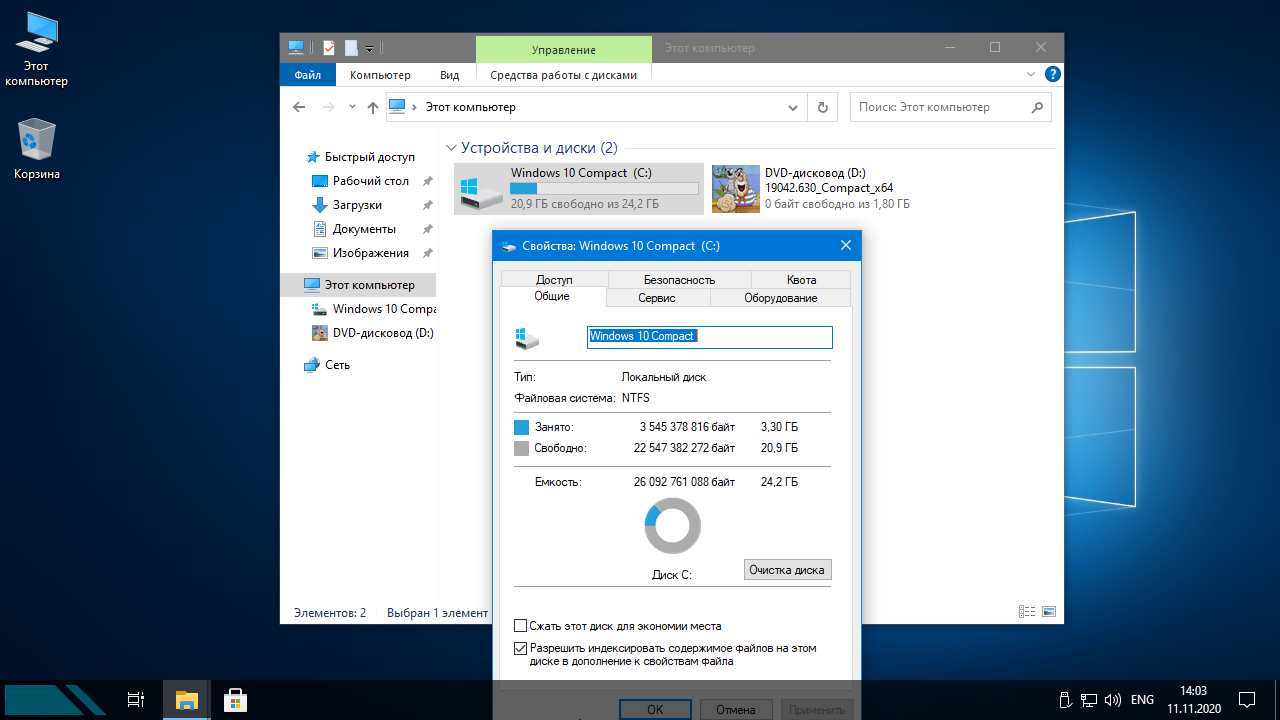Click the Занято blue color swatch
1280x720 pixels.
(x=521, y=427)
